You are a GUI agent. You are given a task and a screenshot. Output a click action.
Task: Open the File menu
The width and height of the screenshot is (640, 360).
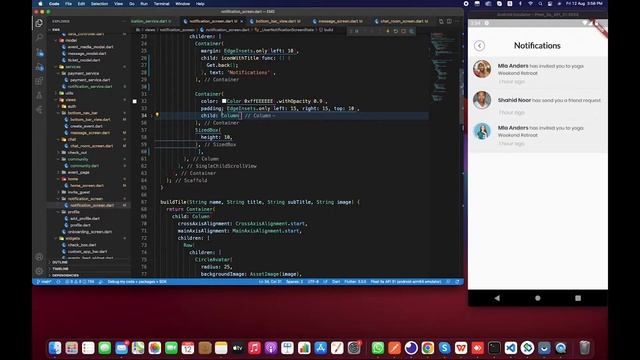point(68,4)
